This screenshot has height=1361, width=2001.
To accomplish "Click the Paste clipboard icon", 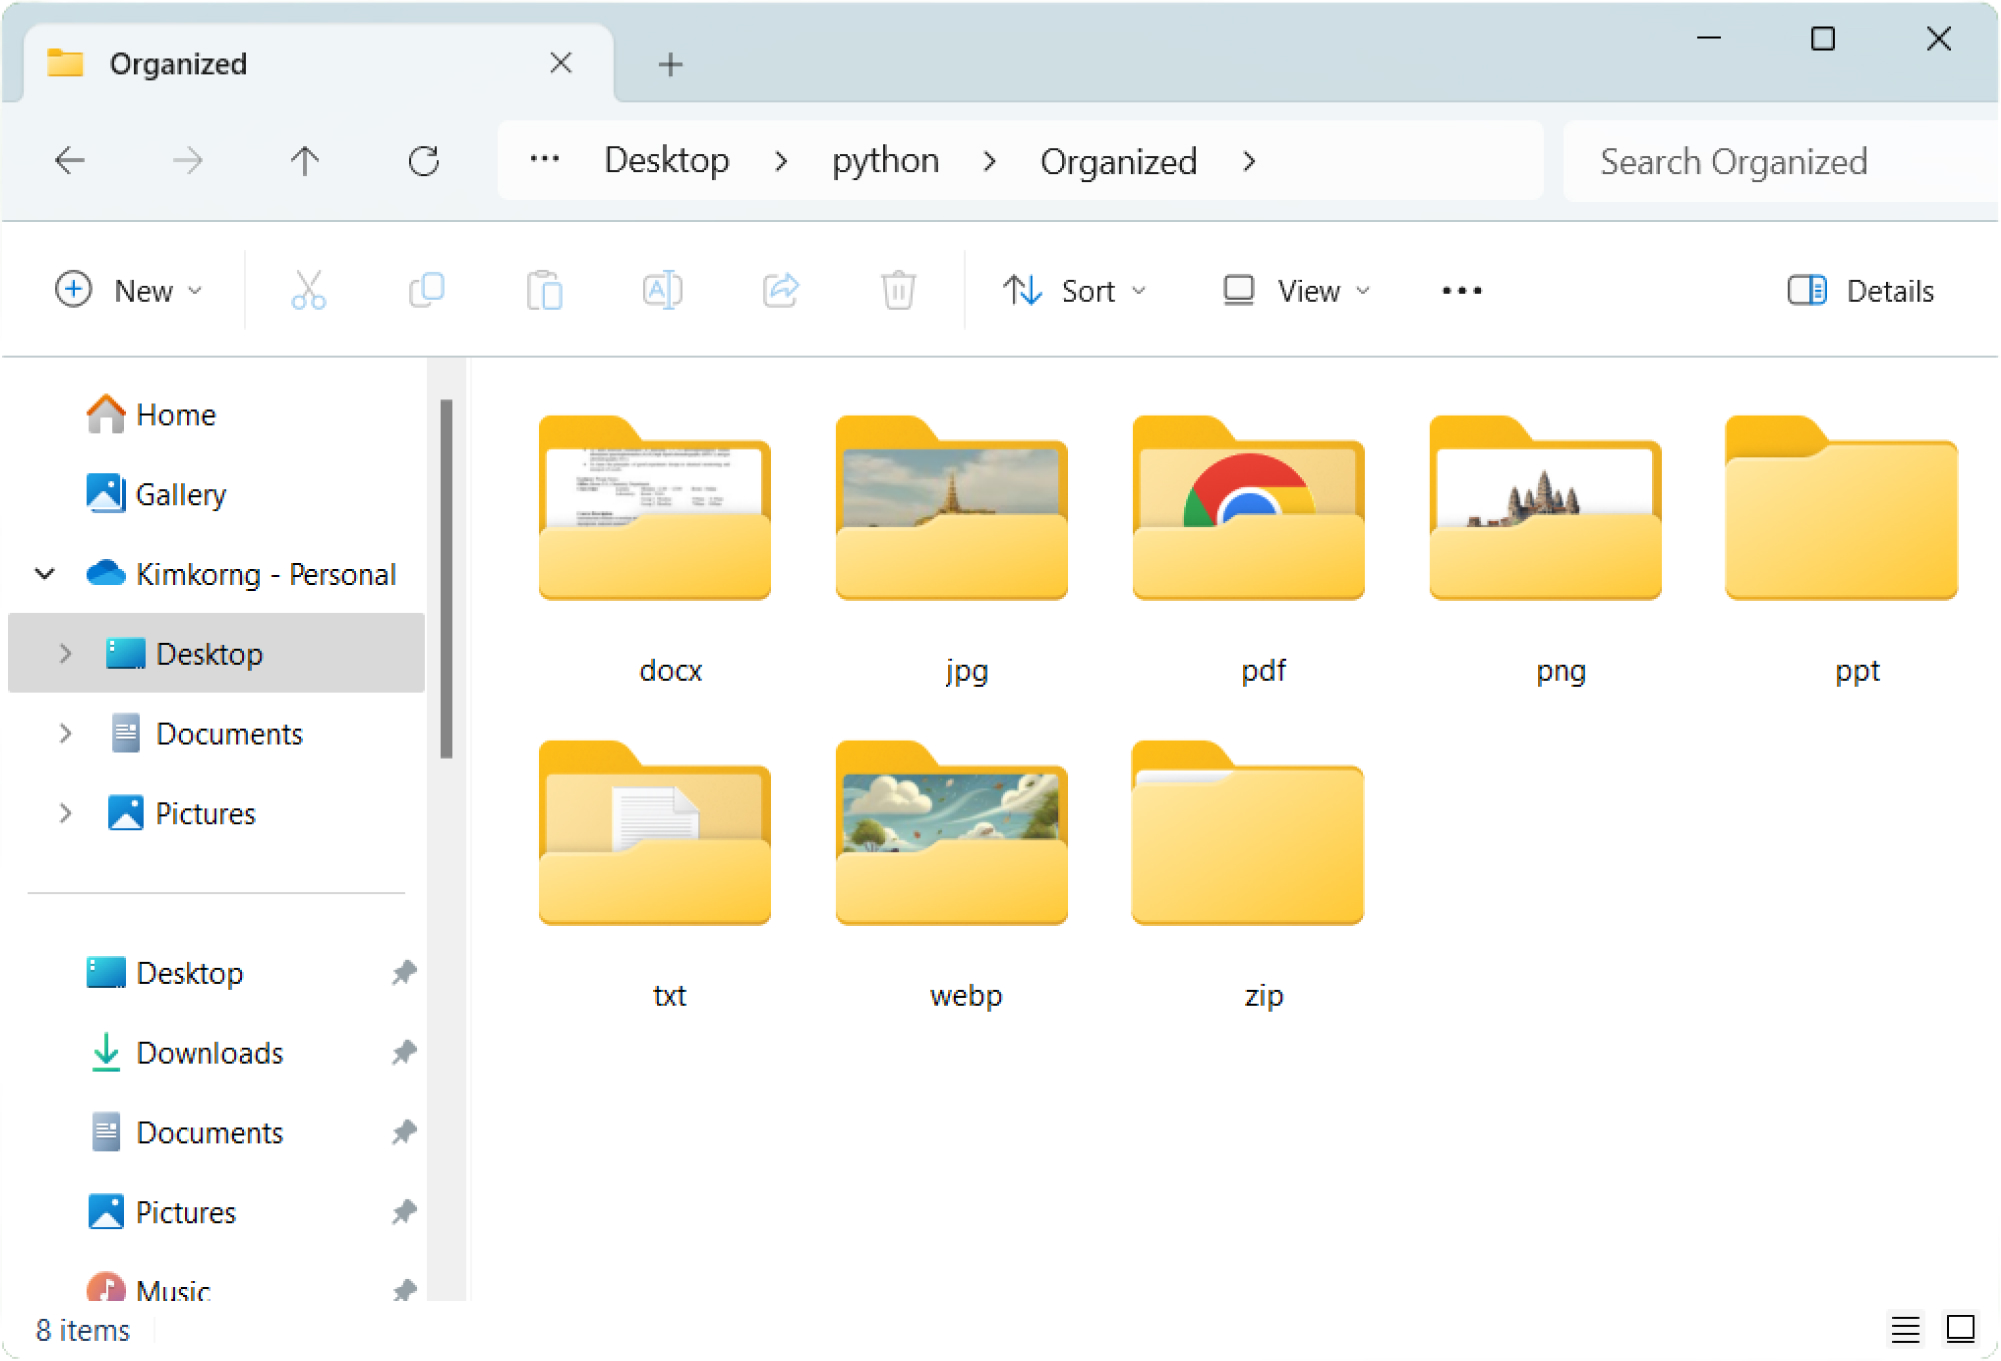I will (x=545, y=291).
